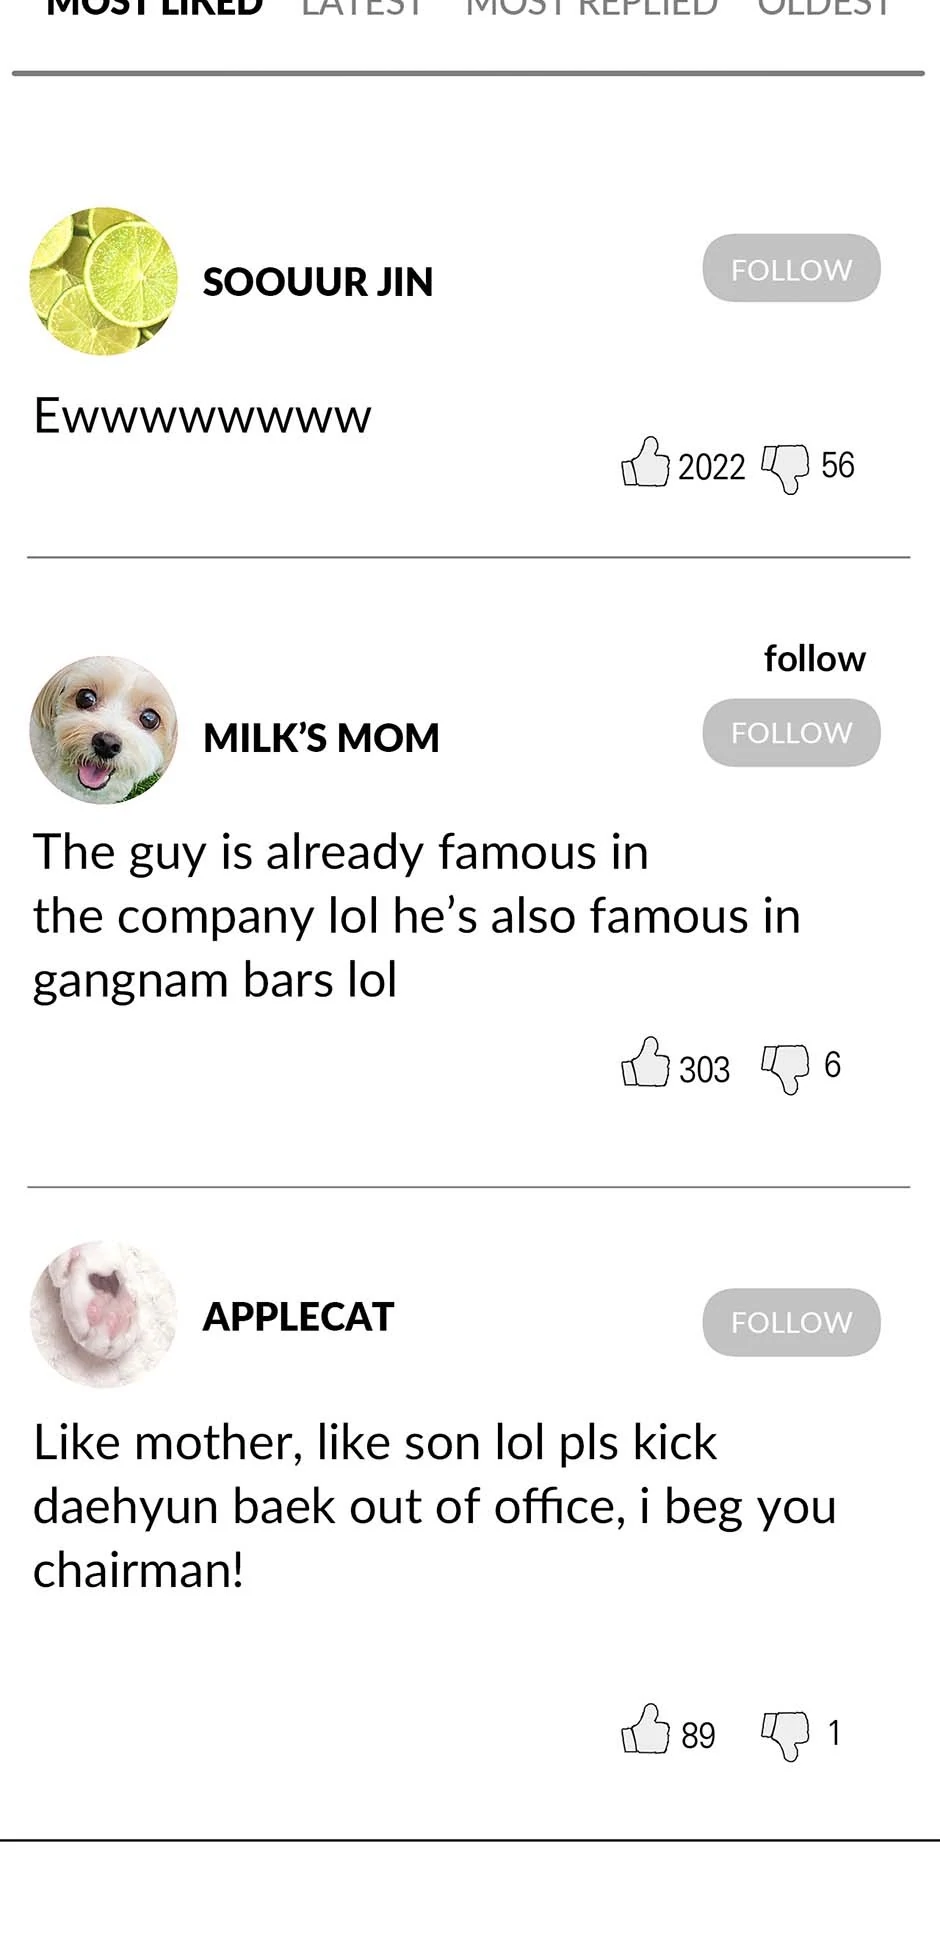Viewport: 940px width, 1960px height.
Task: Open SOOUUR JIN username profile
Action: 318,283
